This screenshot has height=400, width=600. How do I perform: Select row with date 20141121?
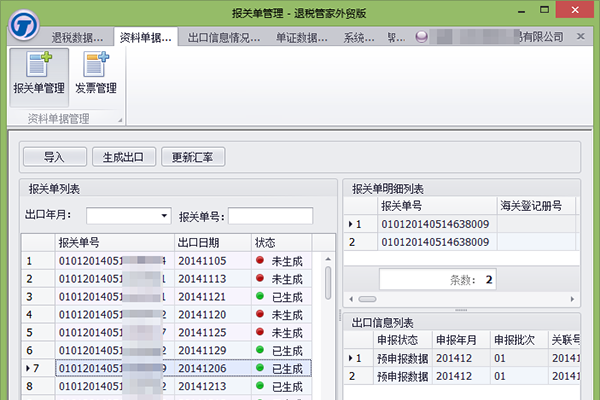166,297
